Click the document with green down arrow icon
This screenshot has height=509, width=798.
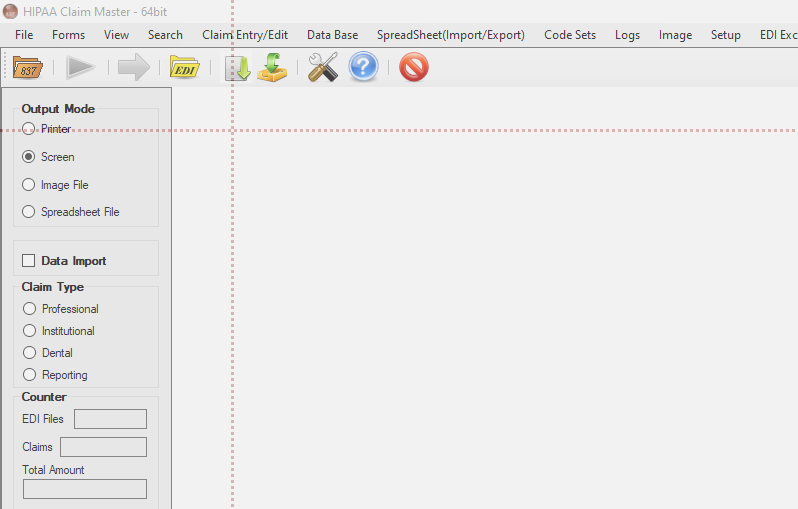click(238, 68)
